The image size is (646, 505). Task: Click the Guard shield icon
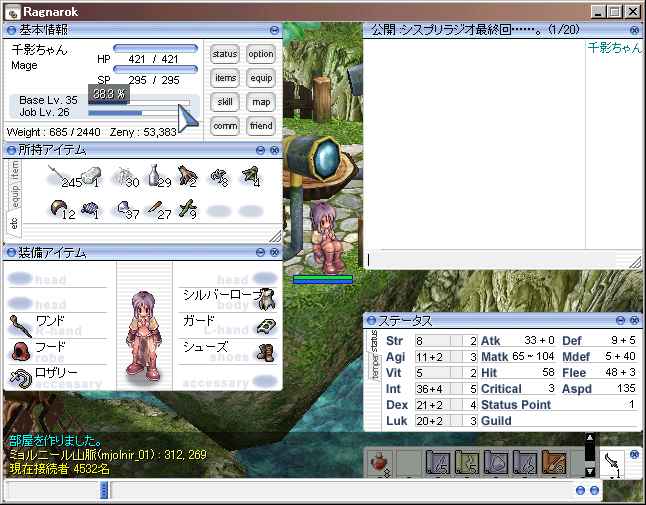267,326
